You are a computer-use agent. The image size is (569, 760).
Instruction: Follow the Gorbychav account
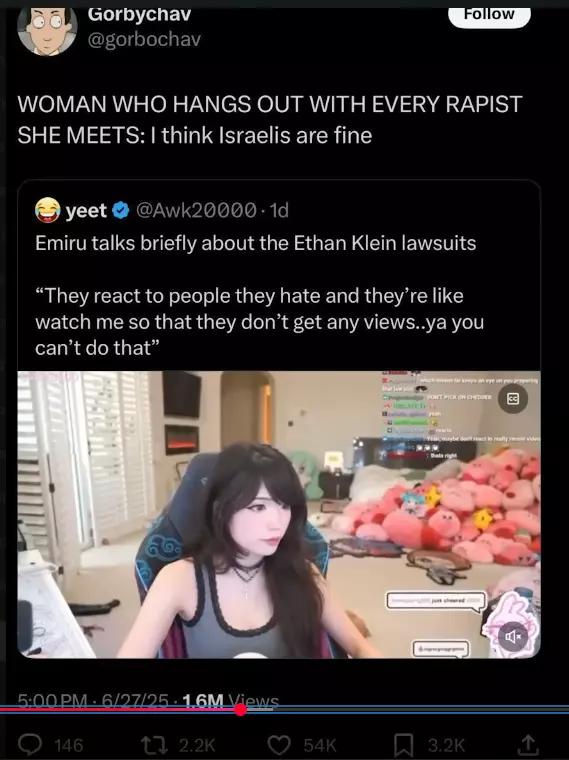[489, 16]
